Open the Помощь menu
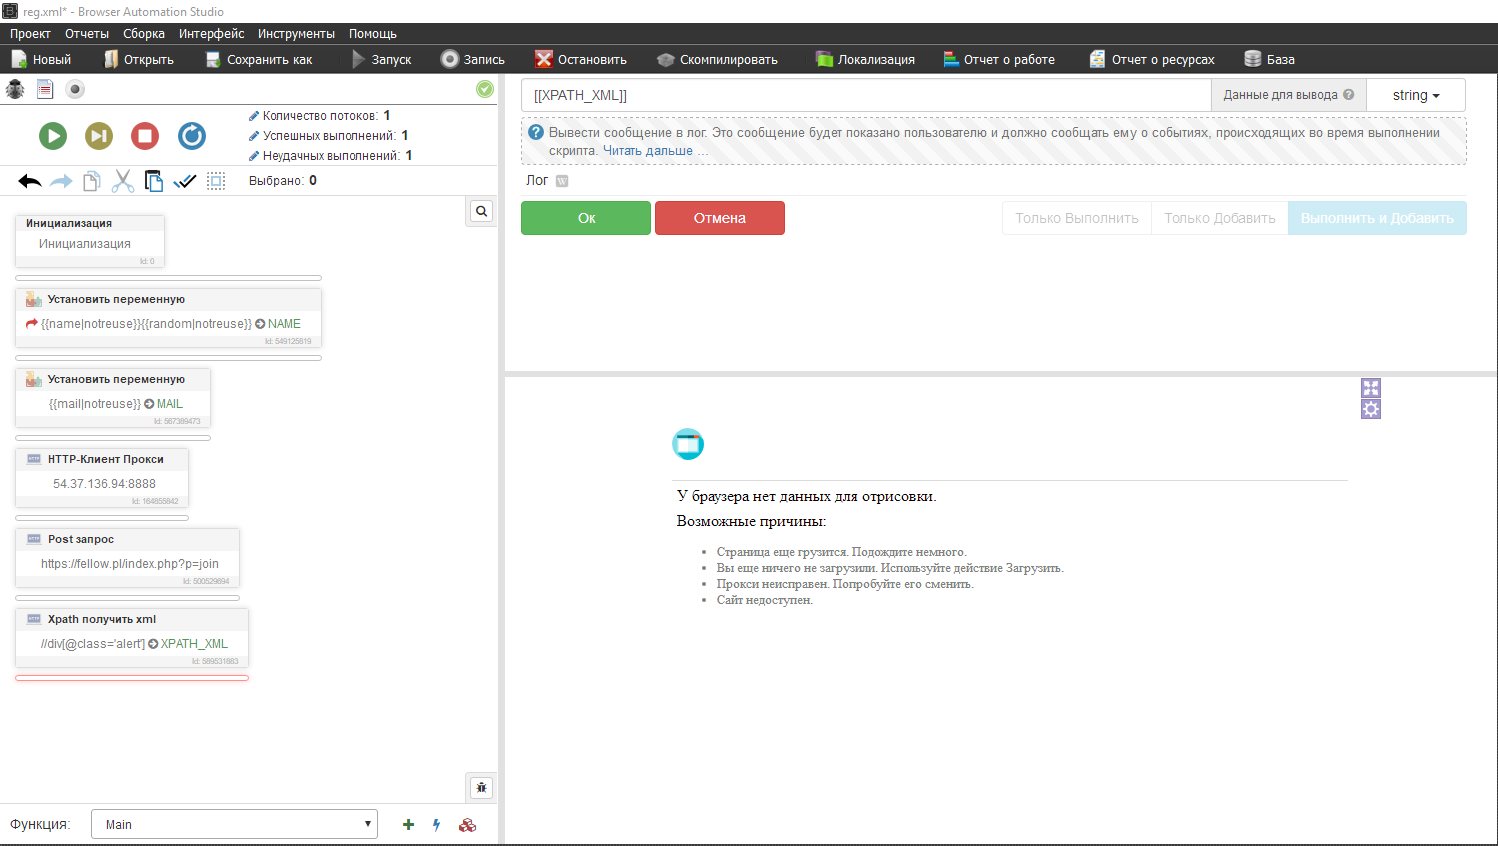Viewport: 1498px width, 846px height. [x=373, y=34]
